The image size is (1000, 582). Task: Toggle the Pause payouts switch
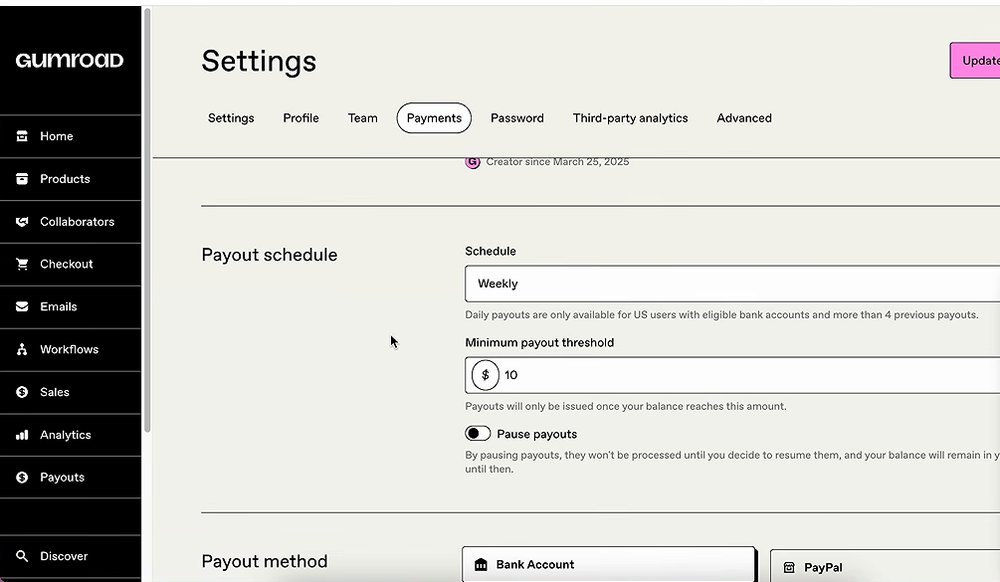[478, 433]
